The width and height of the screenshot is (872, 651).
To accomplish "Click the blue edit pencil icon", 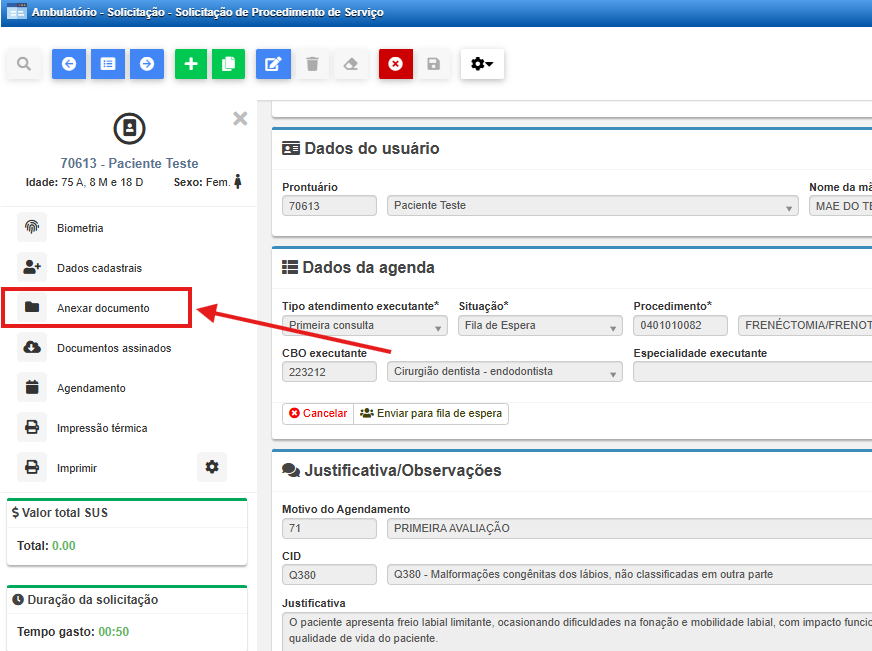I will [x=273, y=64].
